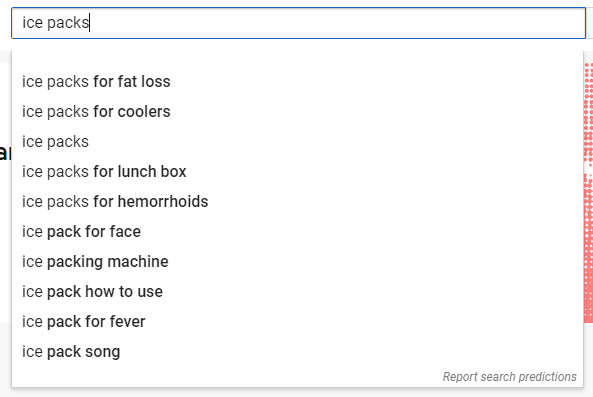The width and height of the screenshot is (593, 397).
Task: Choose 'ice packs for hemorrhoids' suggestion
Action: point(297,202)
